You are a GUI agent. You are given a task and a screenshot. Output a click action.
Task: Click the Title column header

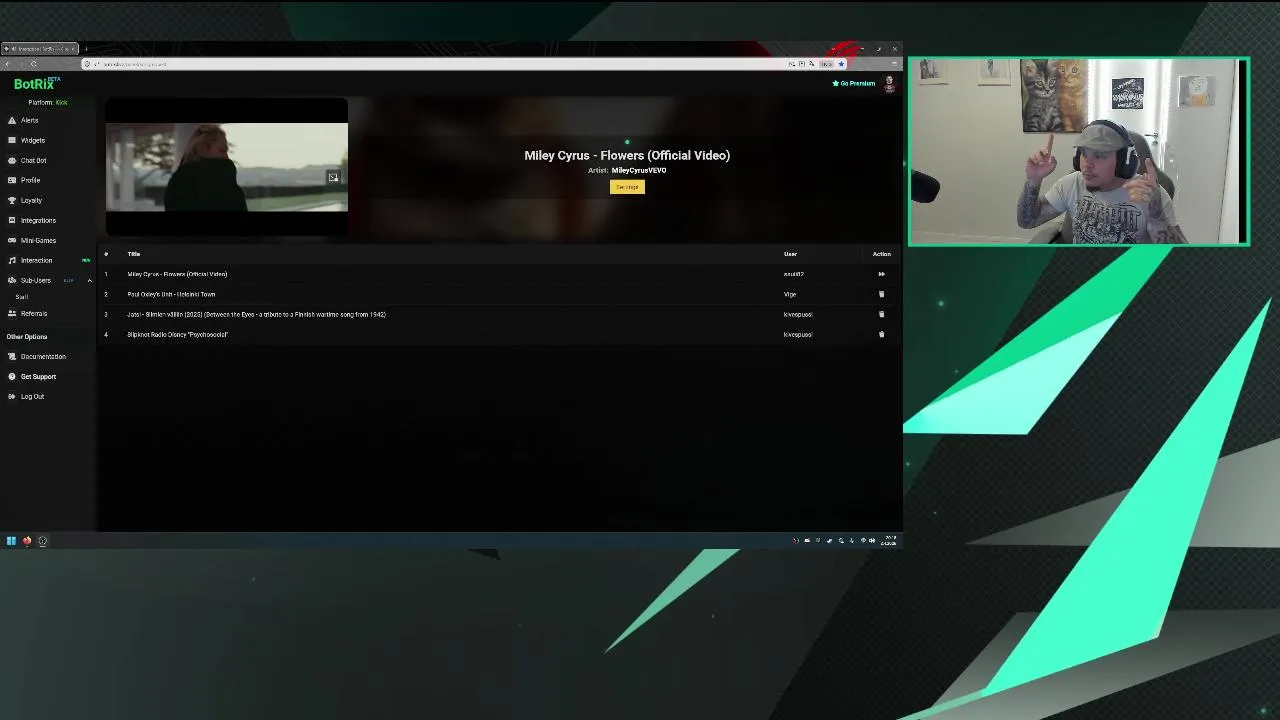coord(133,254)
